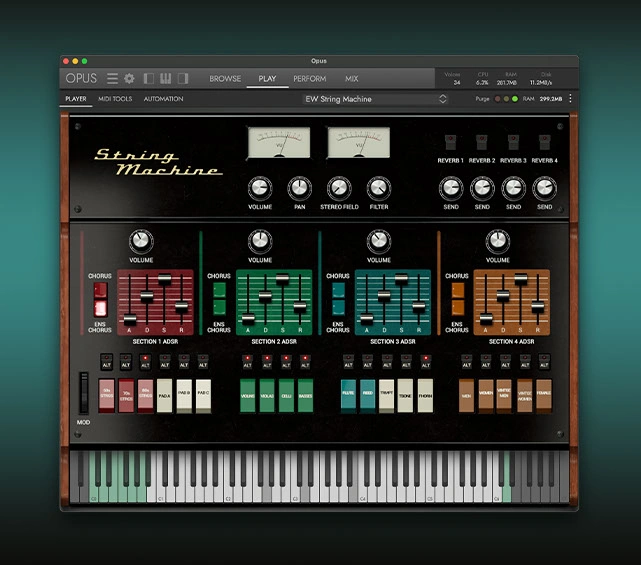Screen dimensions: 641x565
Task: Toggle Section 1 Ens Chorus switch
Action: pyautogui.click(x=101, y=308)
